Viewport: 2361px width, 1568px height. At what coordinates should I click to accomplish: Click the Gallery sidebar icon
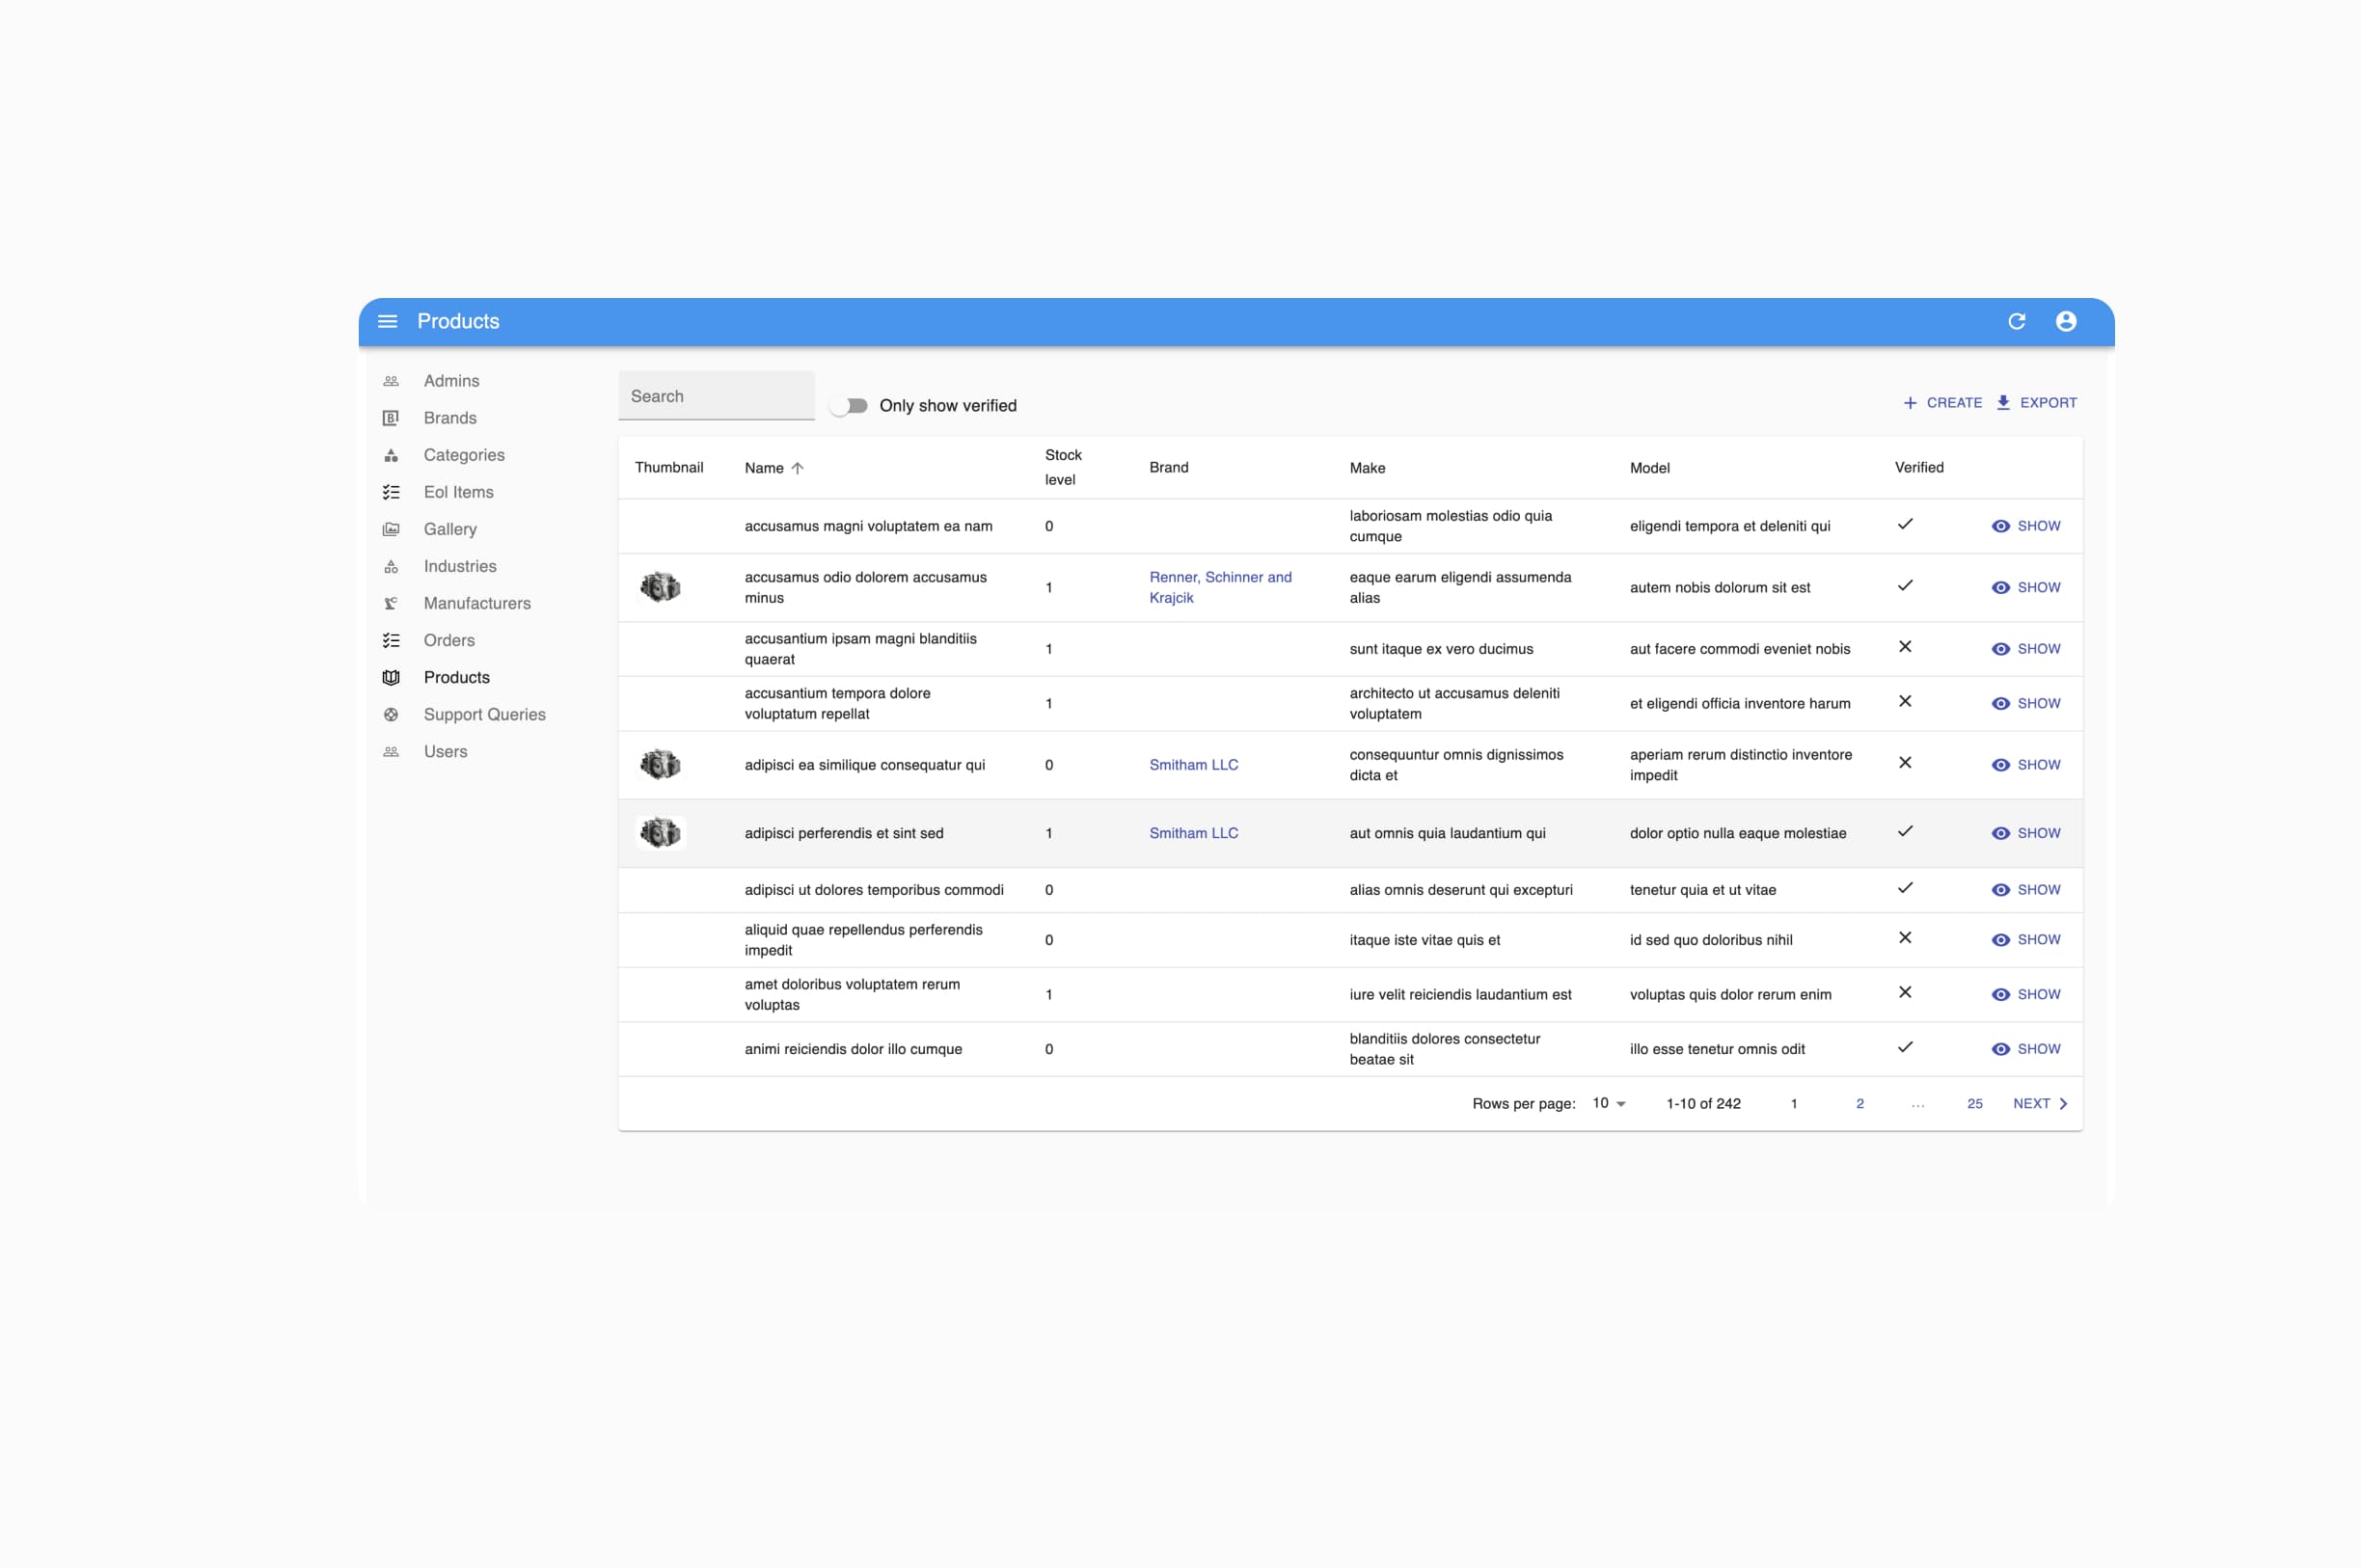[391, 528]
